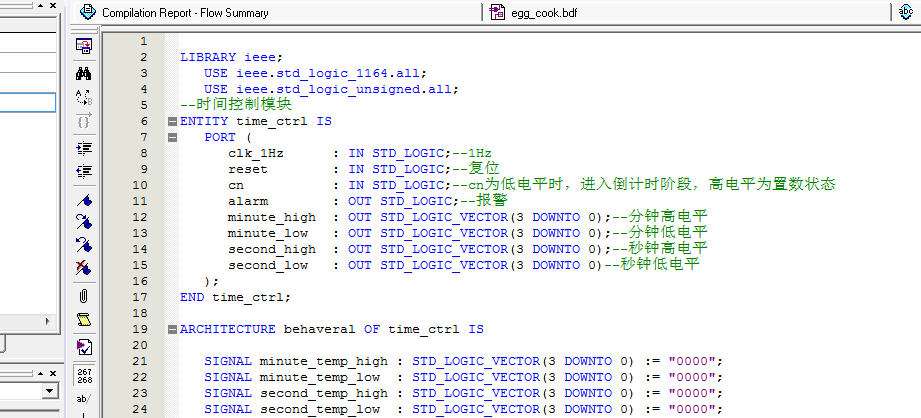Click the comment '--复位' on reset line
The height and width of the screenshot is (418, 921).
tap(476, 169)
